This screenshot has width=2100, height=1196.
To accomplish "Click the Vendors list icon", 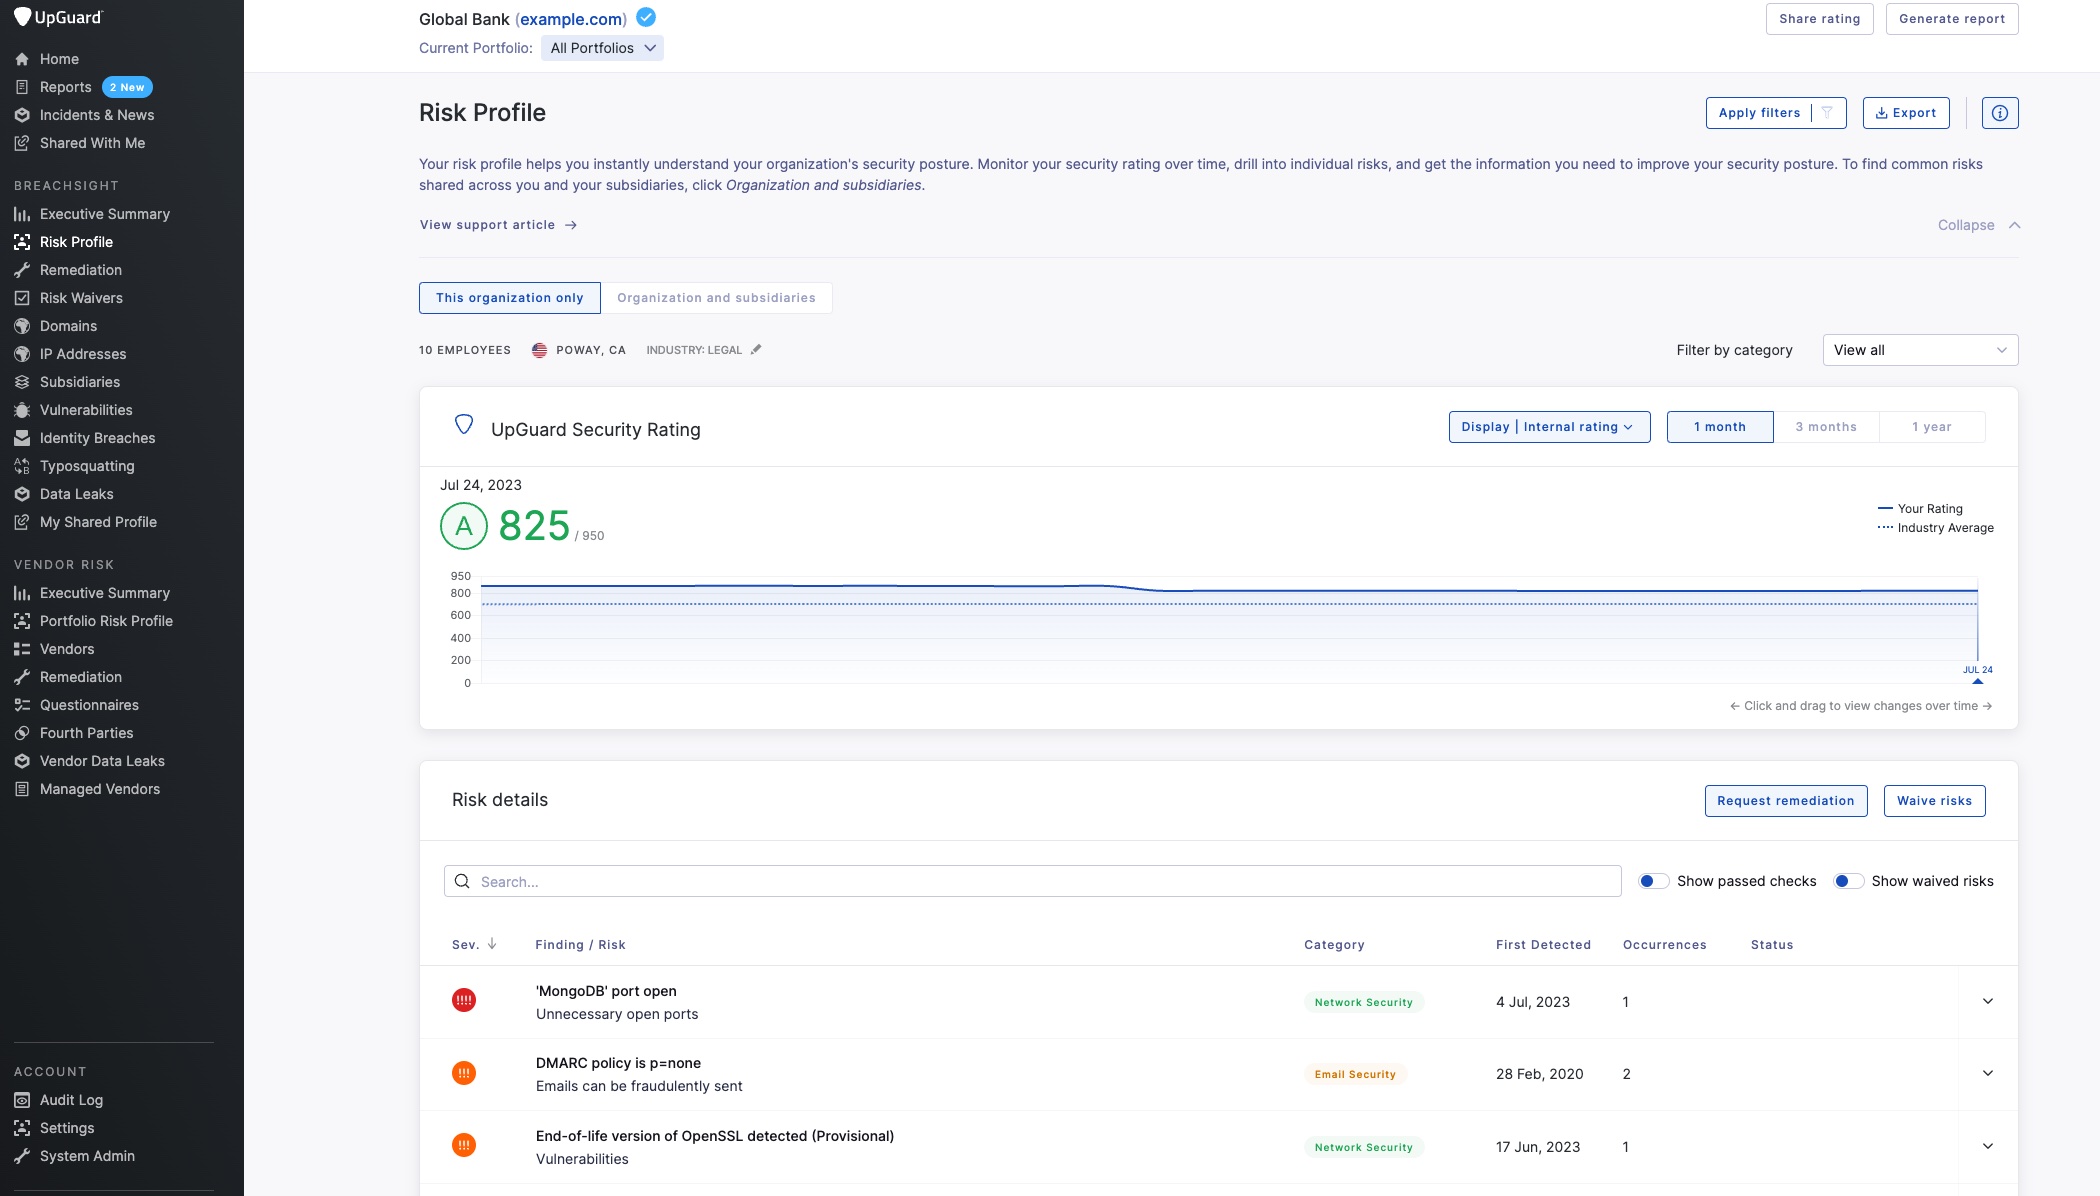I will (22, 649).
